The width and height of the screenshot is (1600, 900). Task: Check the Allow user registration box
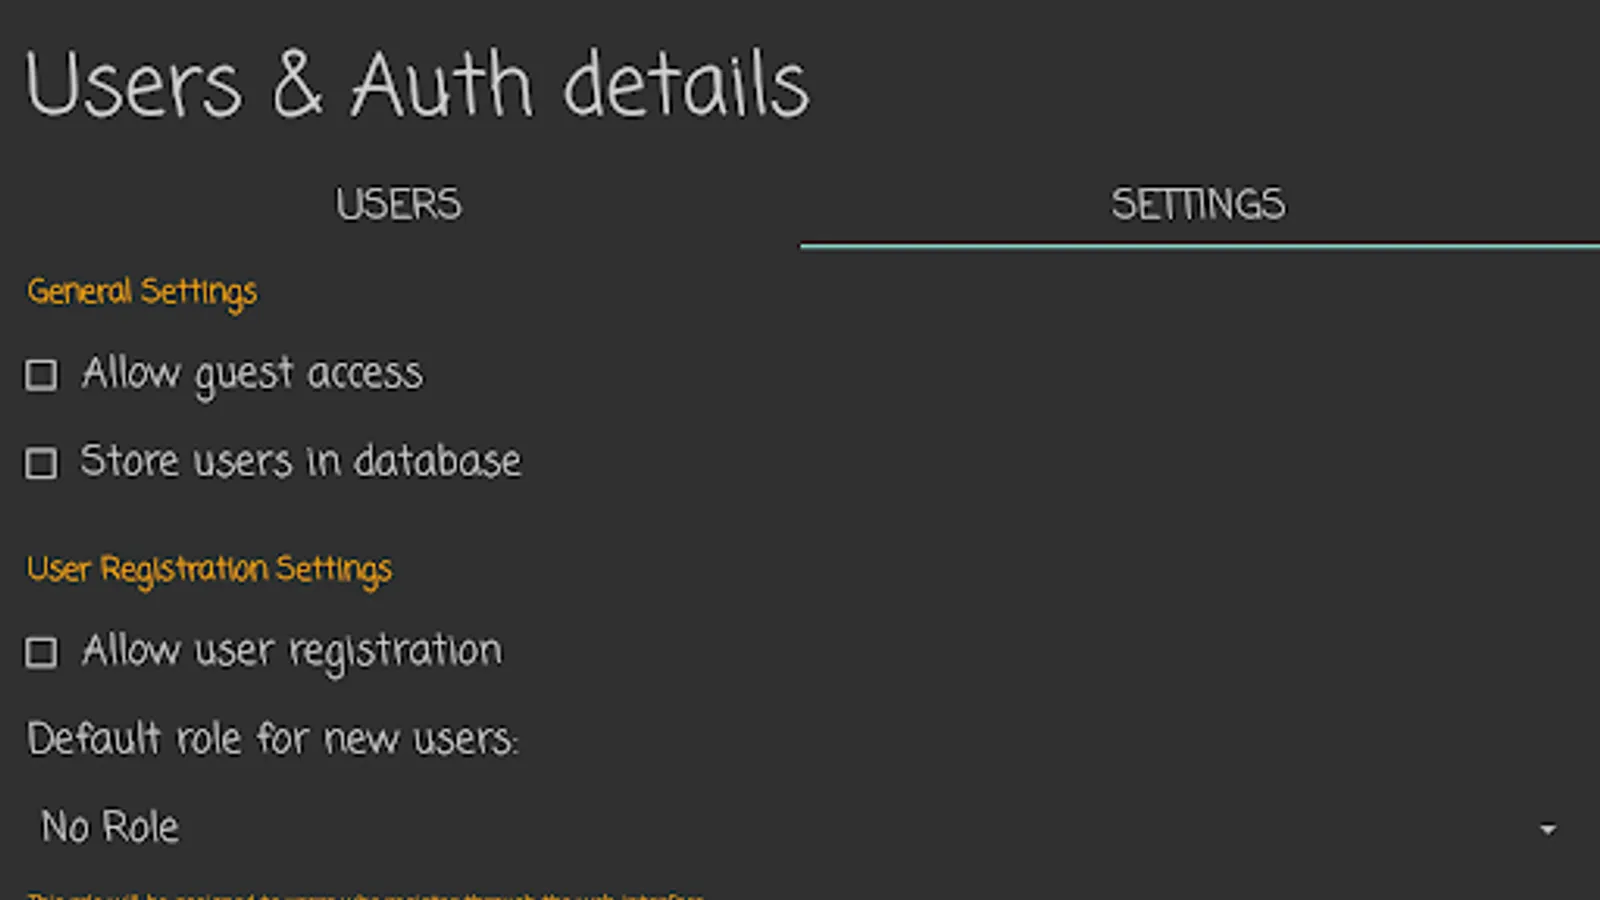pyautogui.click(x=41, y=652)
